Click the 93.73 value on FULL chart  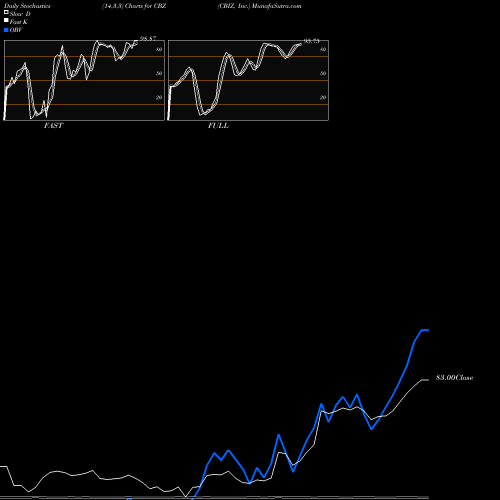312,41
